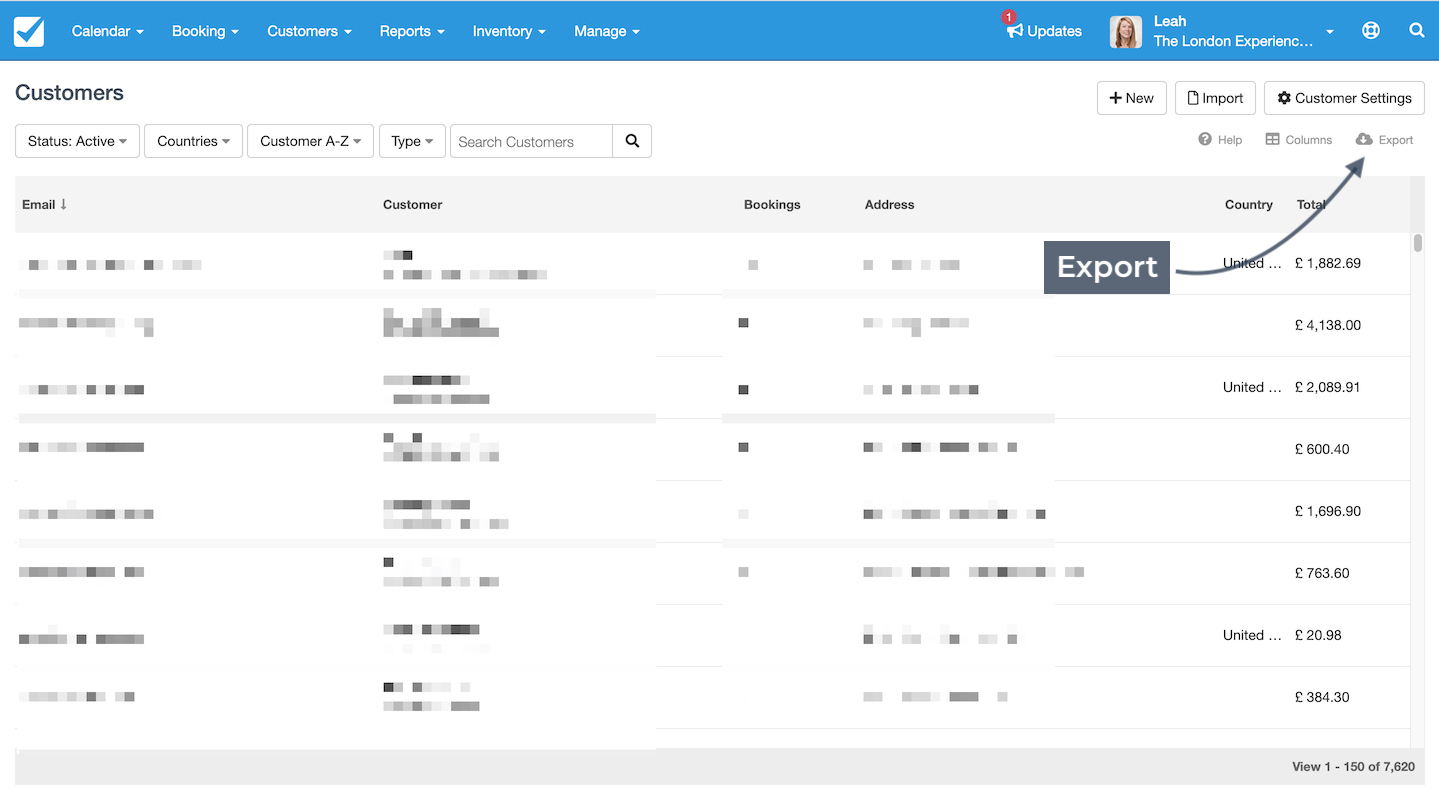The image size is (1439, 789).
Task: Click The London Experience account name
Action: 1233,41
